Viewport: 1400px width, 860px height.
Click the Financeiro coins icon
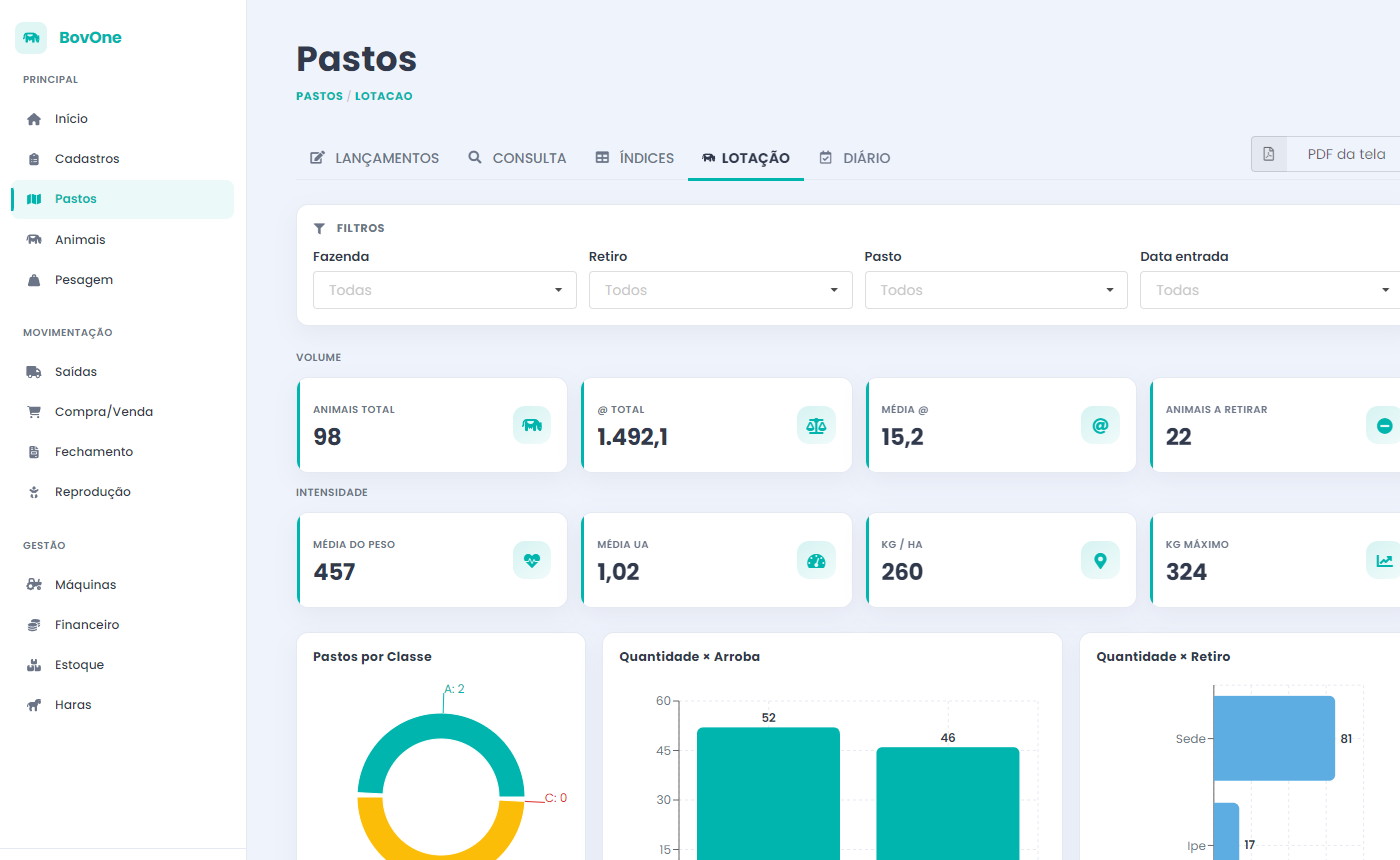click(x=34, y=625)
